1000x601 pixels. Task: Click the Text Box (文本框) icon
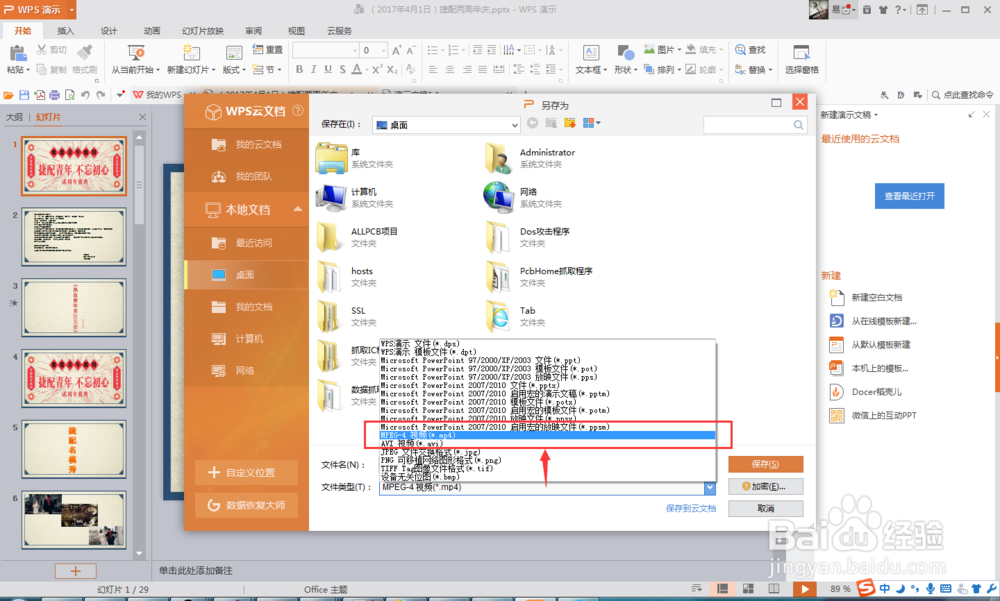click(591, 53)
